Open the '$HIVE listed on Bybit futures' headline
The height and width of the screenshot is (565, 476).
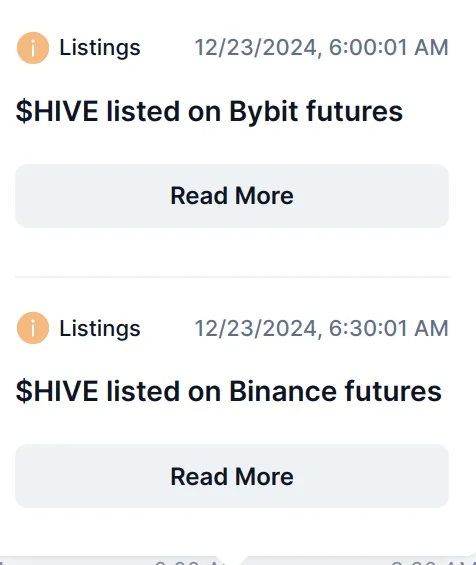tap(209, 112)
